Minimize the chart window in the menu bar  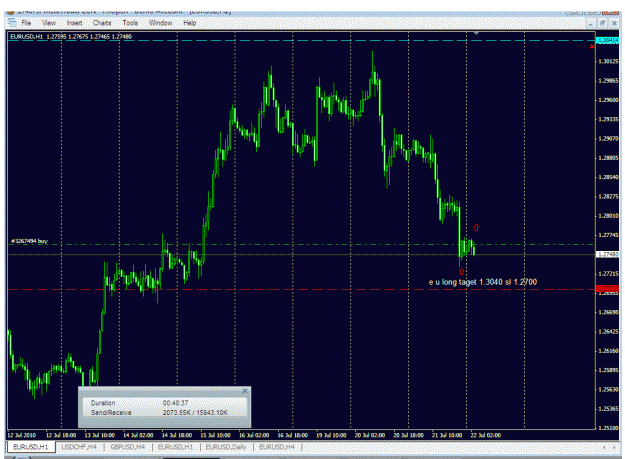[592, 23]
